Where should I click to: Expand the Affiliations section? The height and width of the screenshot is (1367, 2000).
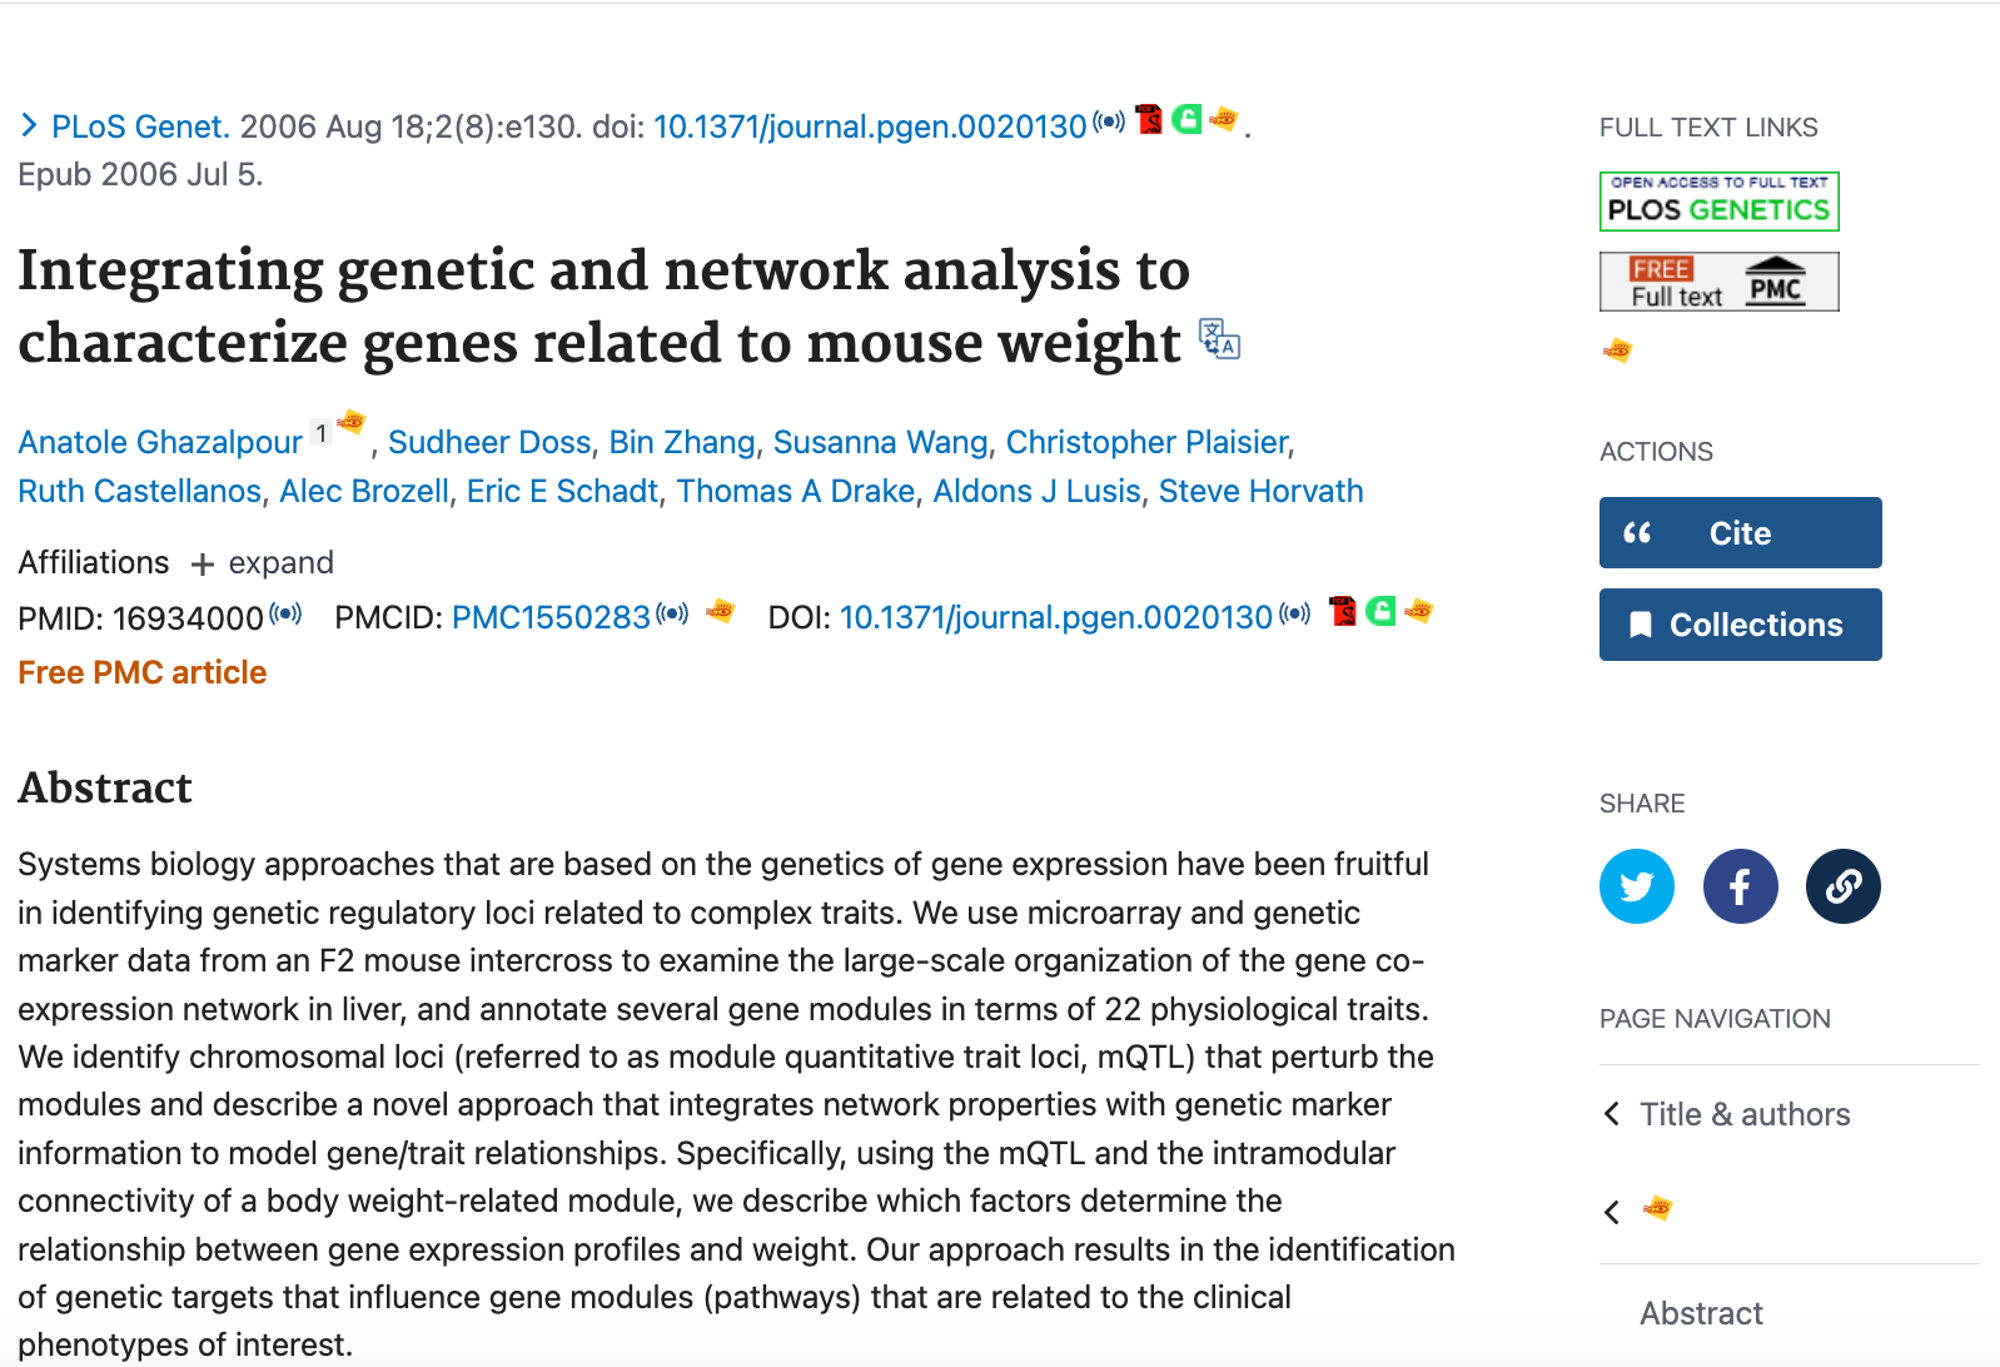pyautogui.click(x=262, y=563)
